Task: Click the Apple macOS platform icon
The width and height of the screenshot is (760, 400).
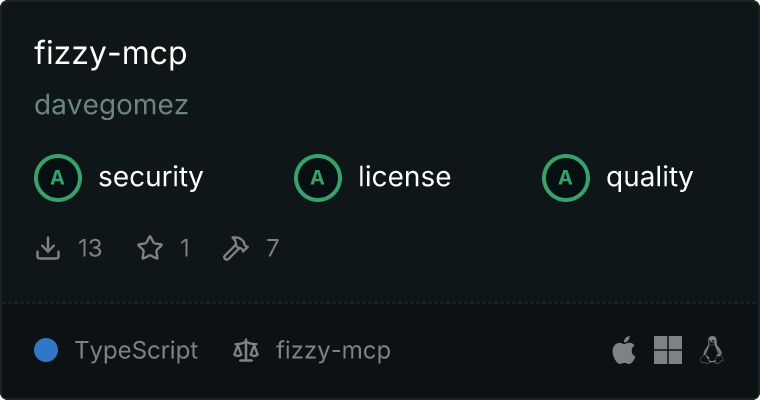Action: [624, 350]
